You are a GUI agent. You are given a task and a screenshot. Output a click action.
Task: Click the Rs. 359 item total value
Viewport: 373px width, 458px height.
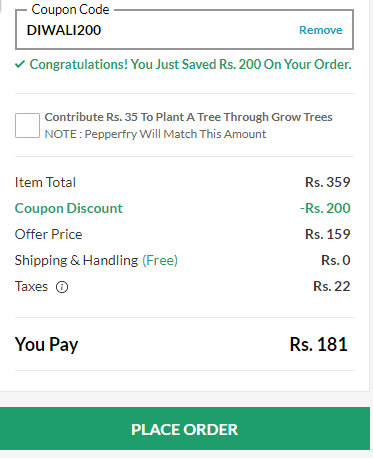tap(328, 182)
